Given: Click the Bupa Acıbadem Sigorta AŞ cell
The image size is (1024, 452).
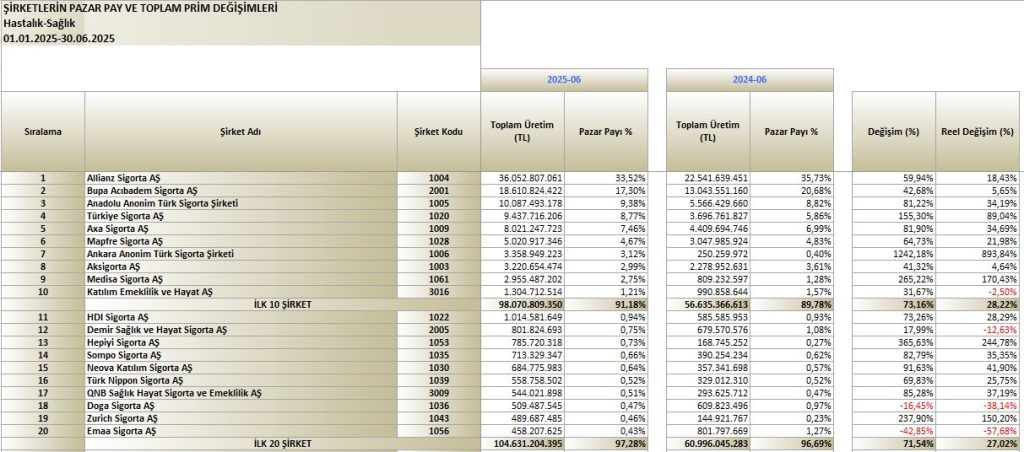Looking at the screenshot, I should (x=241, y=191).
